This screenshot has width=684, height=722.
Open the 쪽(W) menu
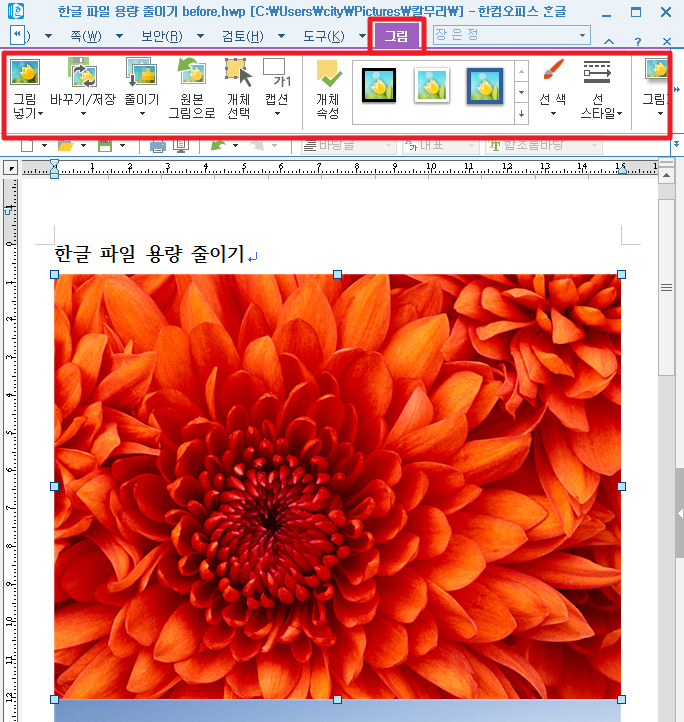tap(86, 36)
